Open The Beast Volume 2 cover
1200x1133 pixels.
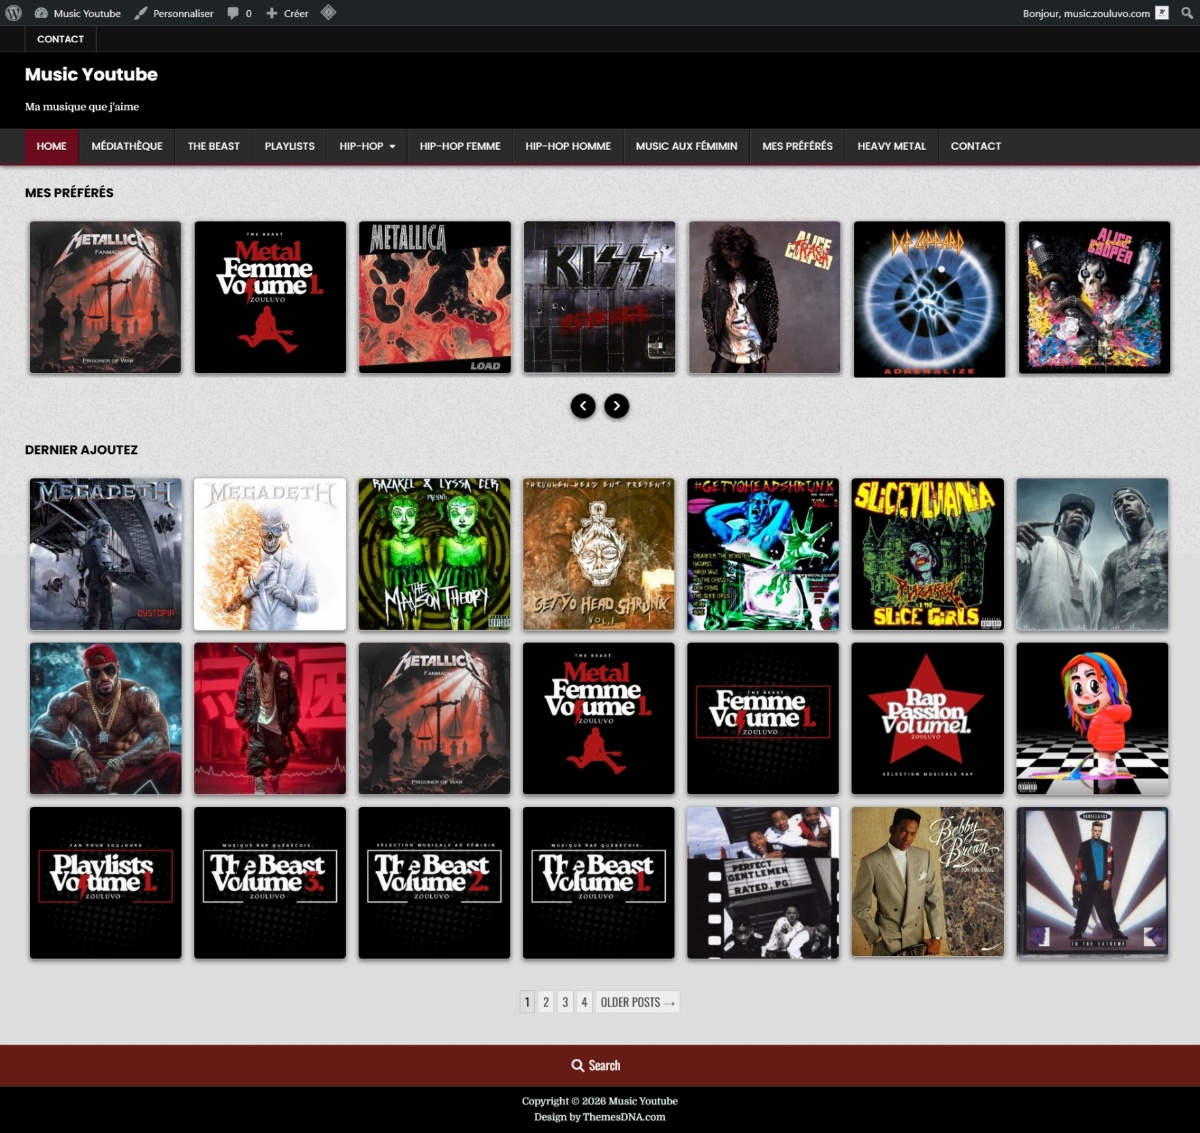434,883
